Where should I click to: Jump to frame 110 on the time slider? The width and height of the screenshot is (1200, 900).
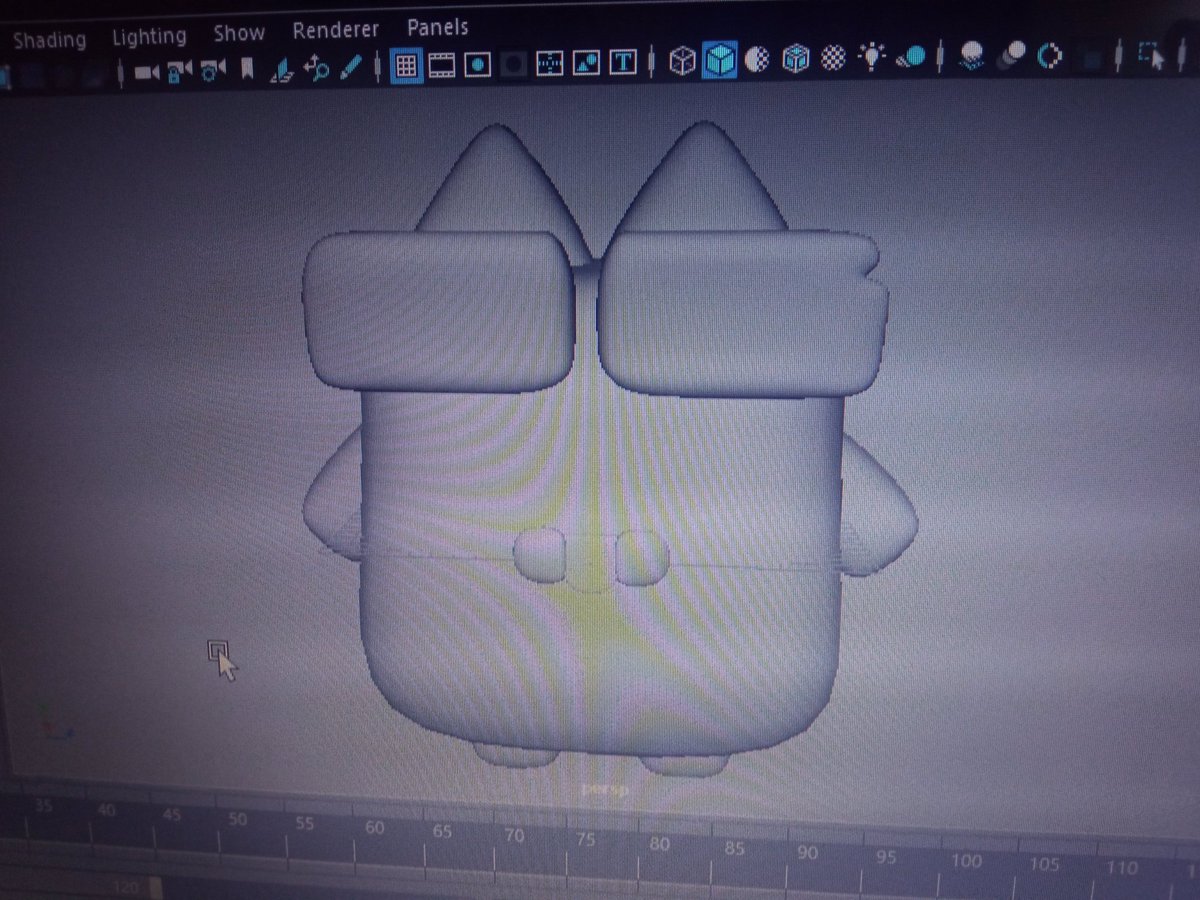[x=1123, y=867]
